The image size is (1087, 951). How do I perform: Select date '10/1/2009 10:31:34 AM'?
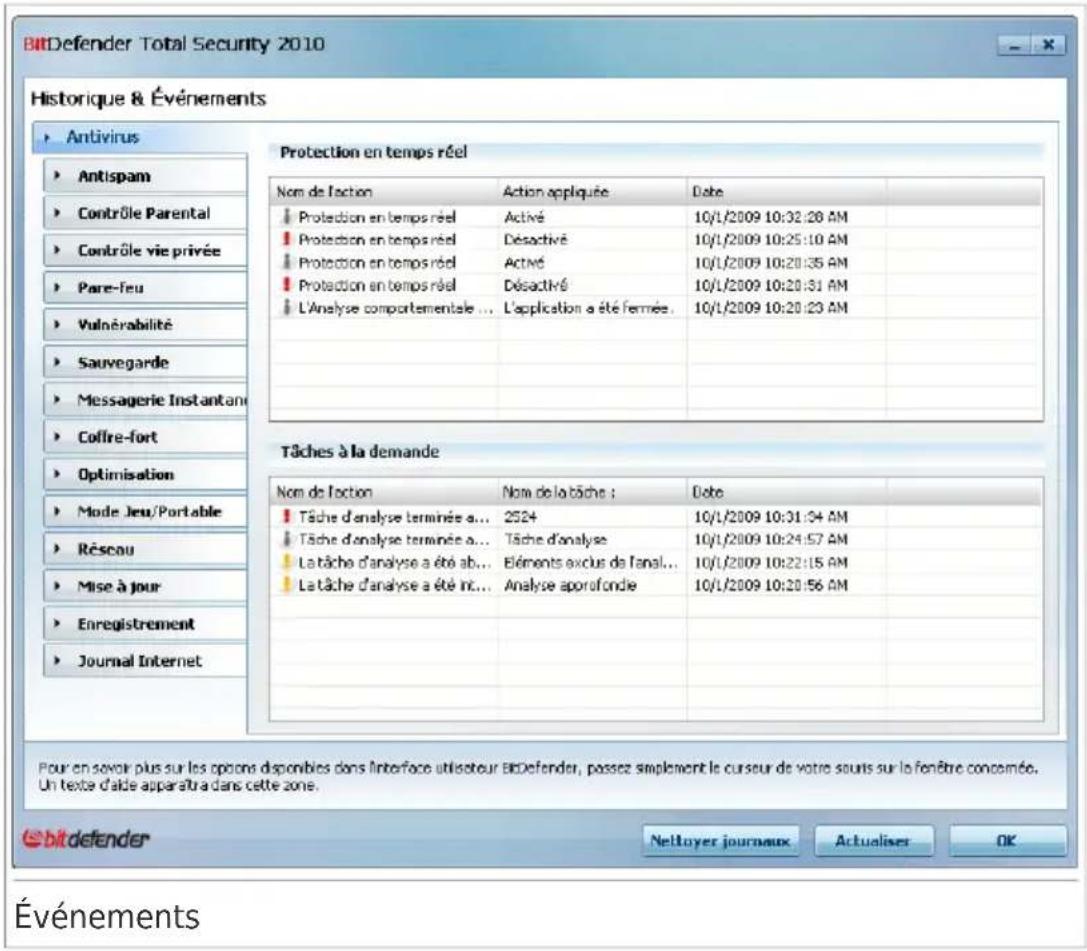click(771, 517)
